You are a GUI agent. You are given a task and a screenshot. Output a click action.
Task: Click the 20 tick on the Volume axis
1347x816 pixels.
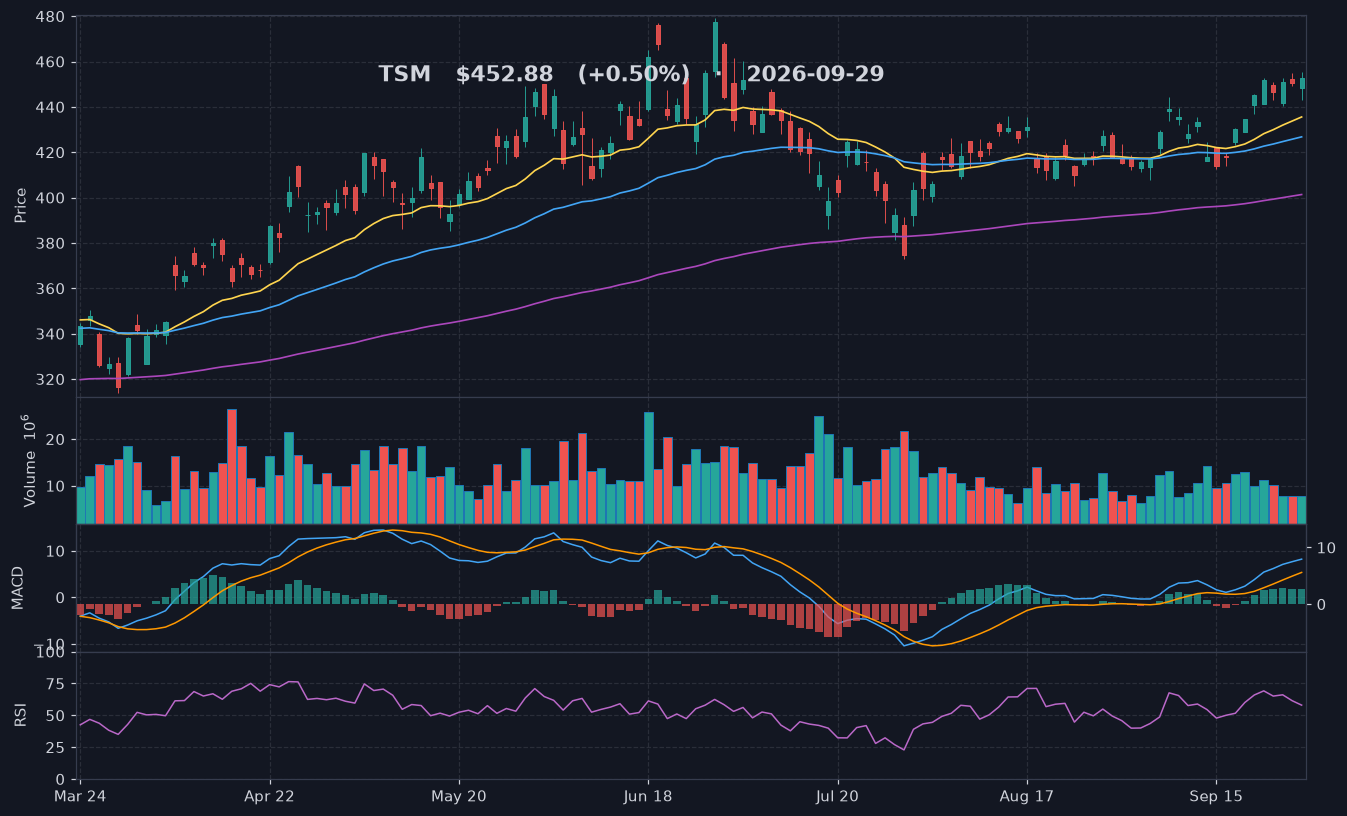pos(56,440)
